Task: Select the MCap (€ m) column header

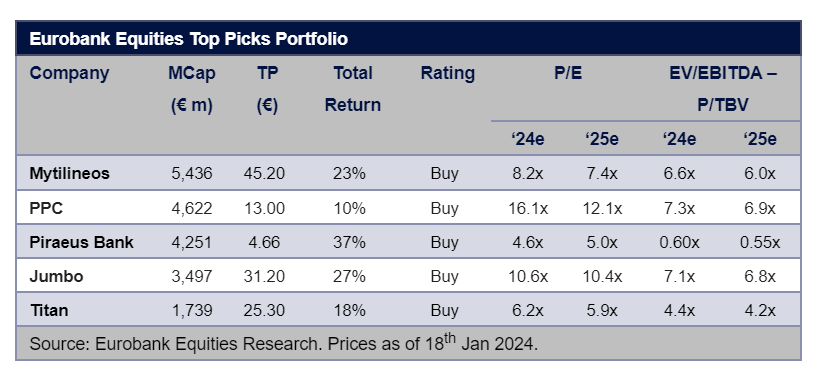Action: click(x=192, y=89)
